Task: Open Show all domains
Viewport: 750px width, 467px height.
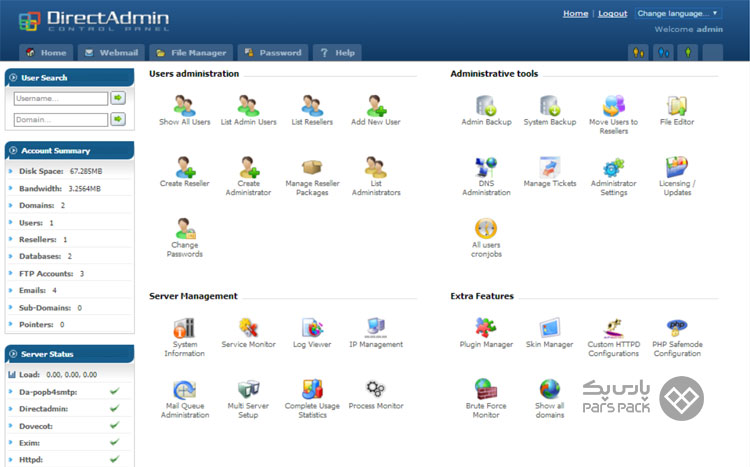Action: [x=550, y=399]
